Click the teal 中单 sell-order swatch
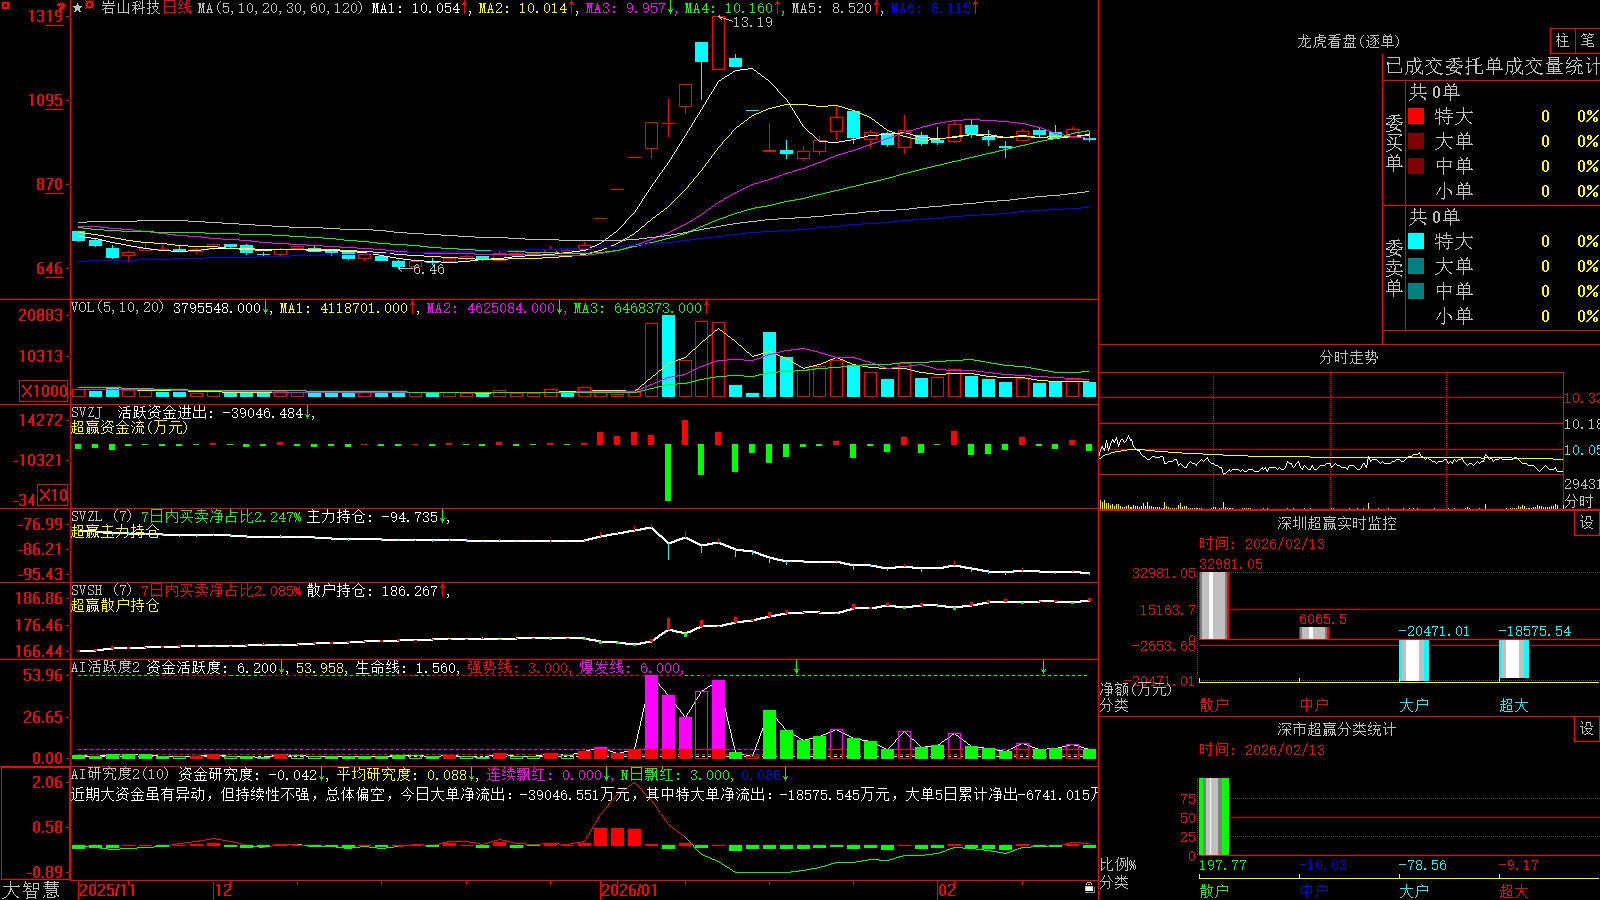The image size is (1600, 900). 1416,291
